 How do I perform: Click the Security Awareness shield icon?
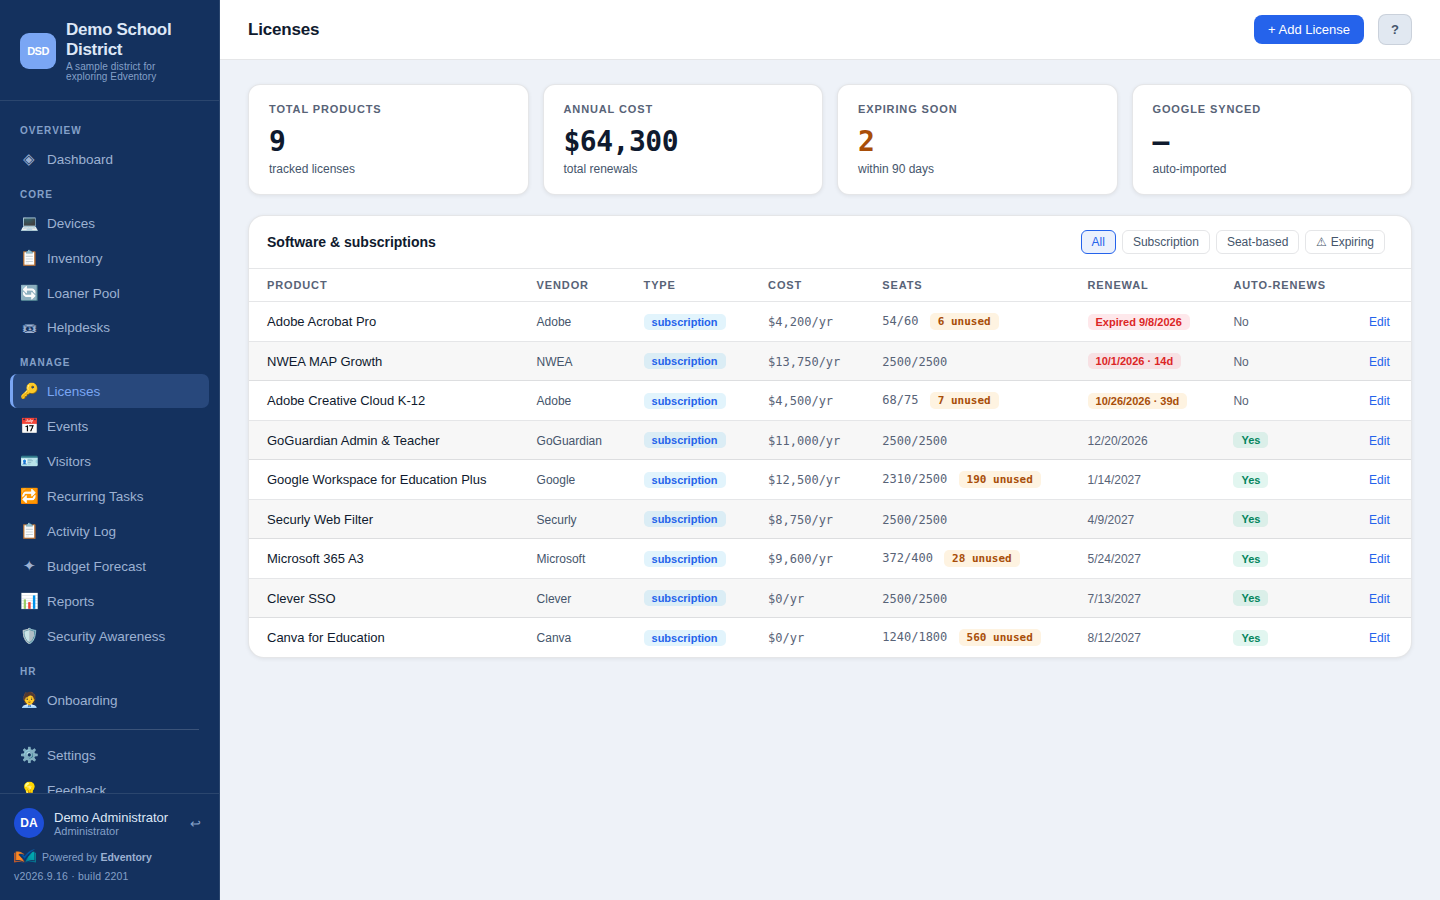coord(29,637)
